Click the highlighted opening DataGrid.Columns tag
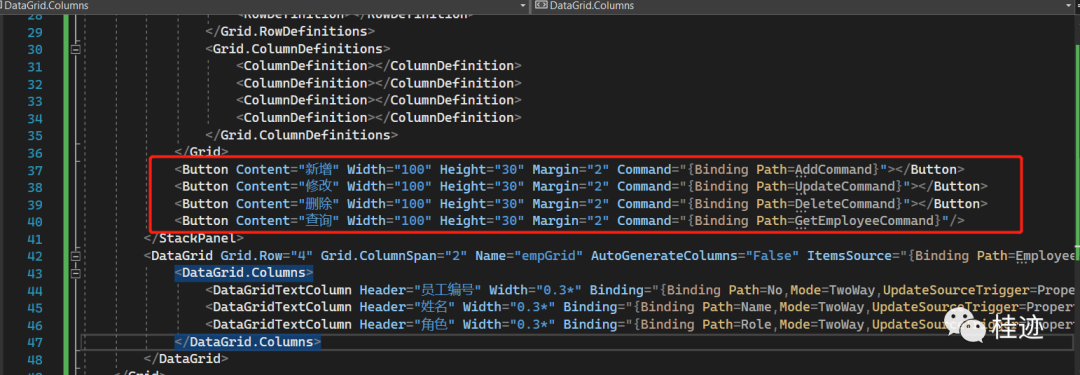Viewport: 1080px width, 375px height. coord(244,273)
